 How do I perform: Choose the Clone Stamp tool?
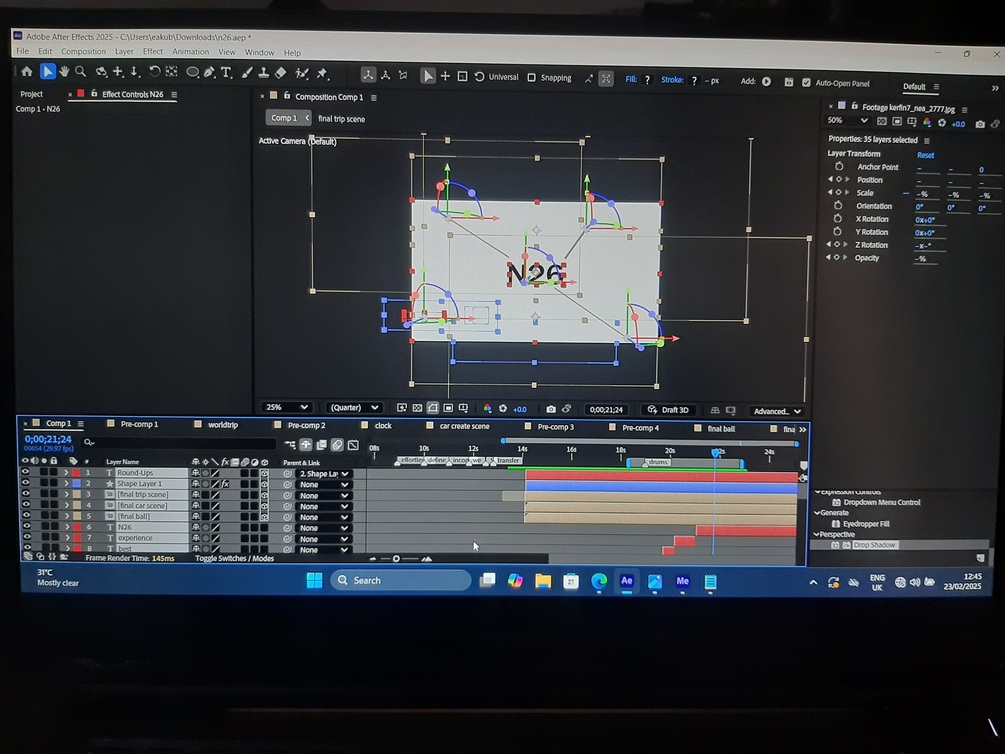click(264, 74)
